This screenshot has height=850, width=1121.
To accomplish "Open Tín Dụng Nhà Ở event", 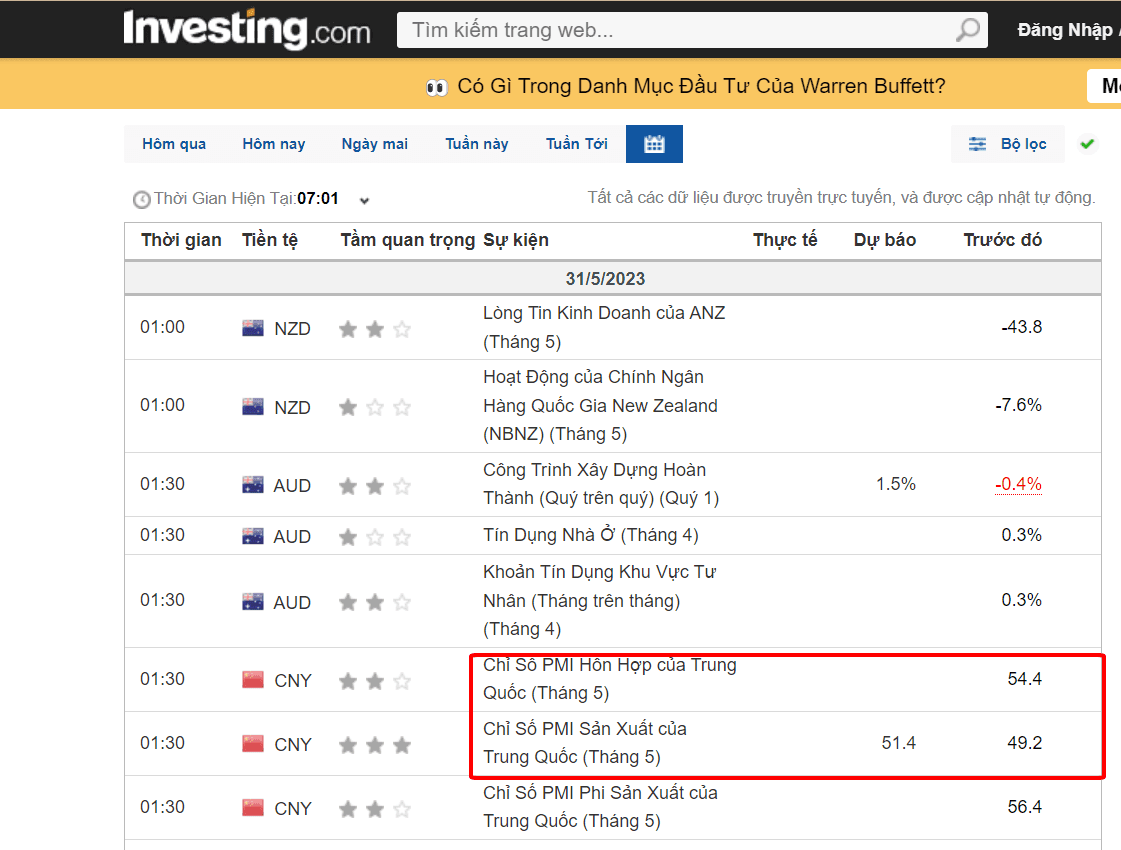I will point(591,535).
